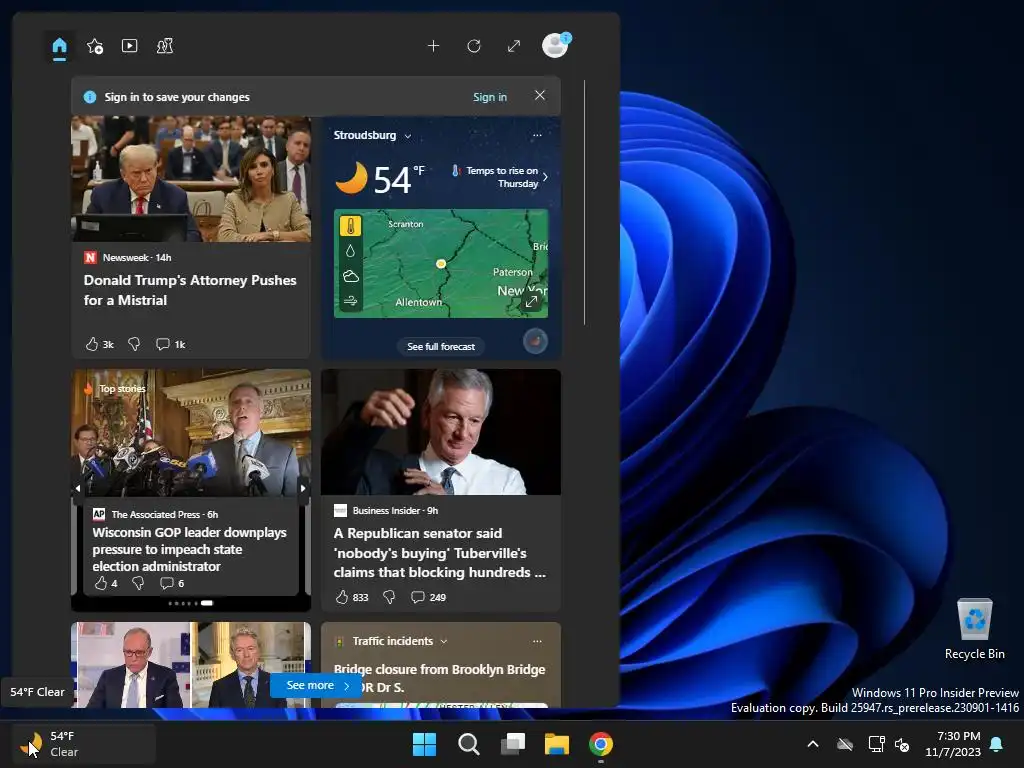Select precipitation droplet map layer
The width and height of the screenshot is (1024, 768).
coord(351,251)
